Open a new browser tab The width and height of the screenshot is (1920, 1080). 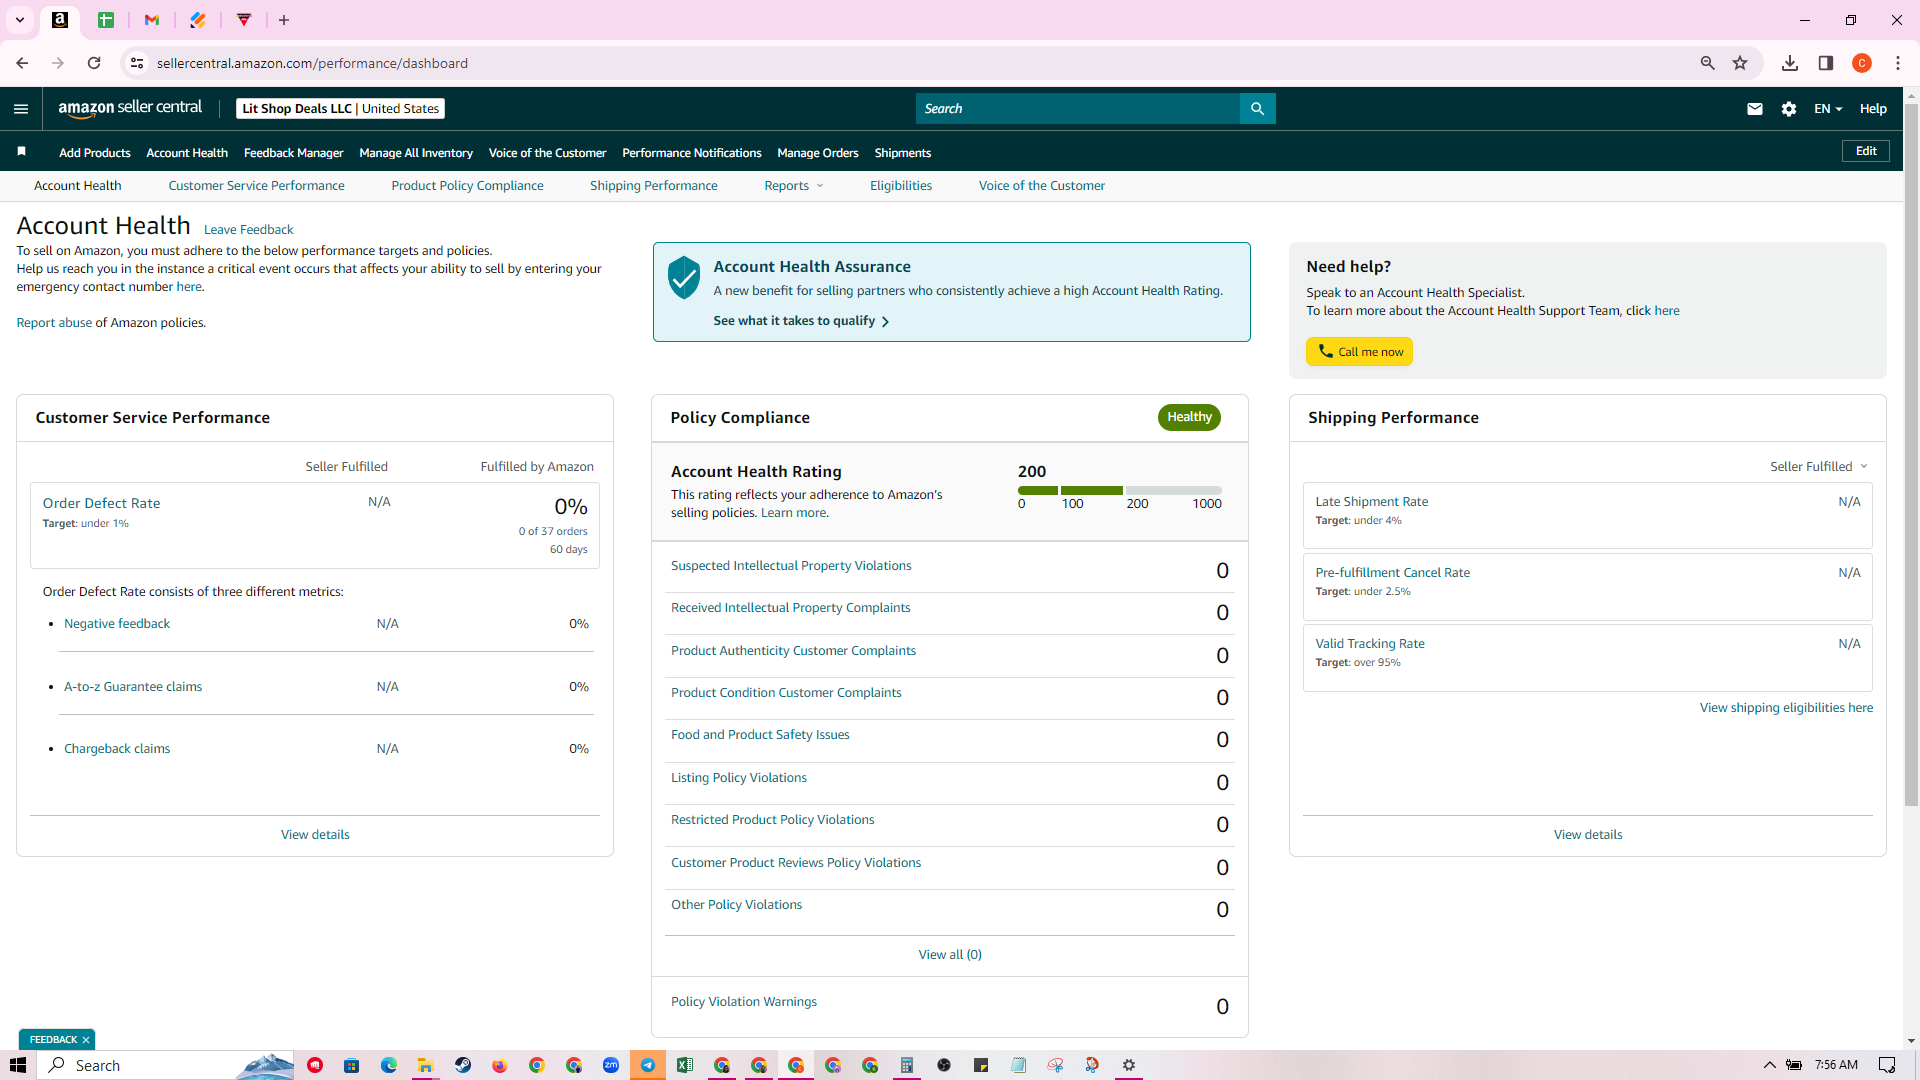pyautogui.click(x=284, y=20)
